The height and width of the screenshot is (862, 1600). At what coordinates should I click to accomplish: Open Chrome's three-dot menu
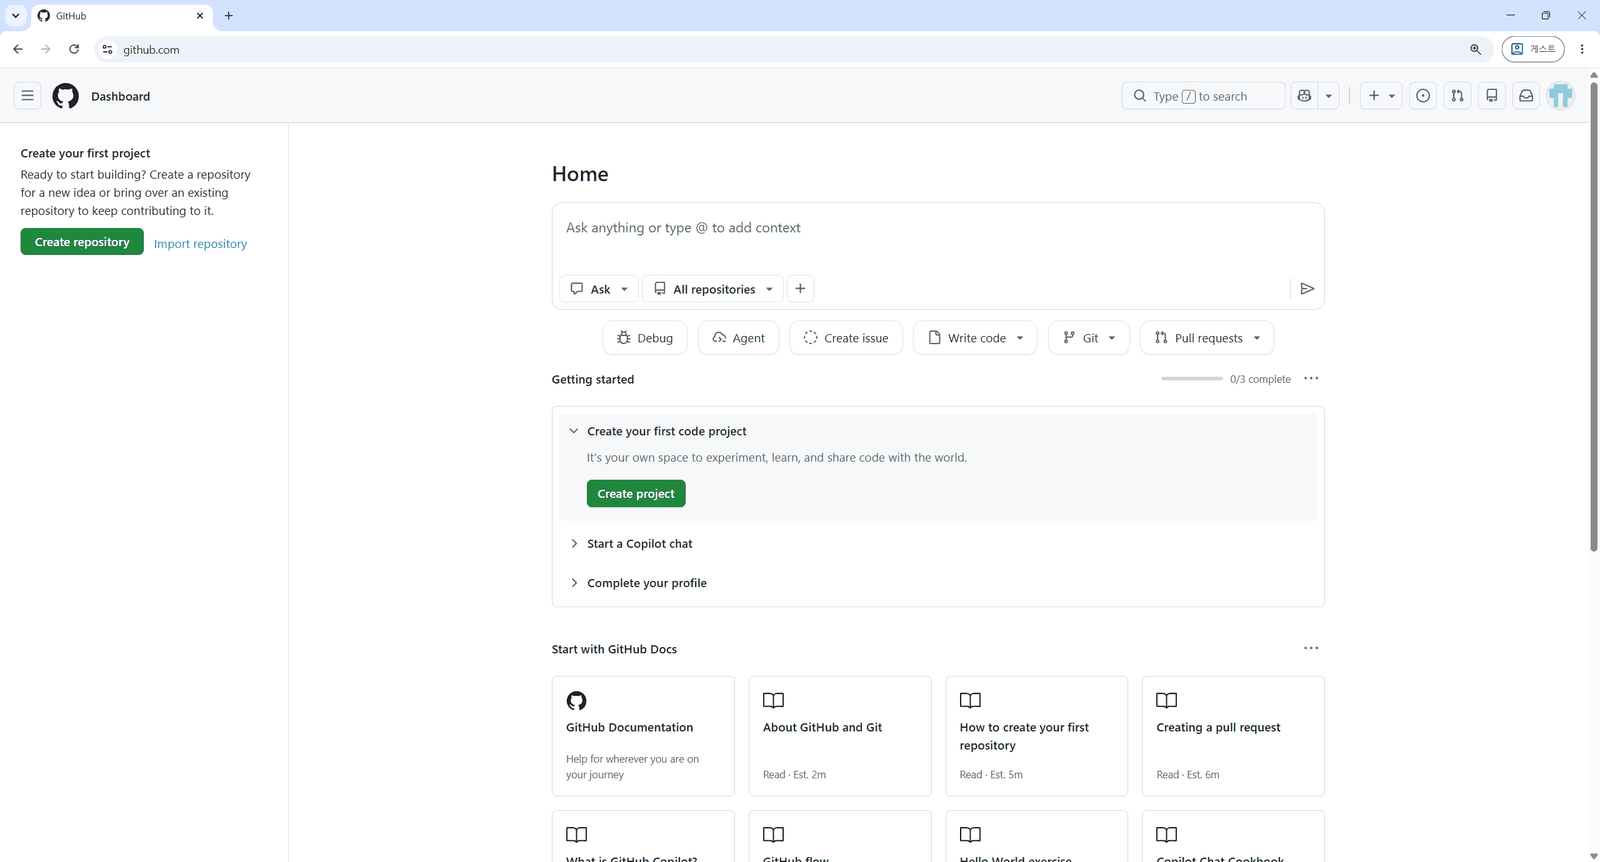1582,49
